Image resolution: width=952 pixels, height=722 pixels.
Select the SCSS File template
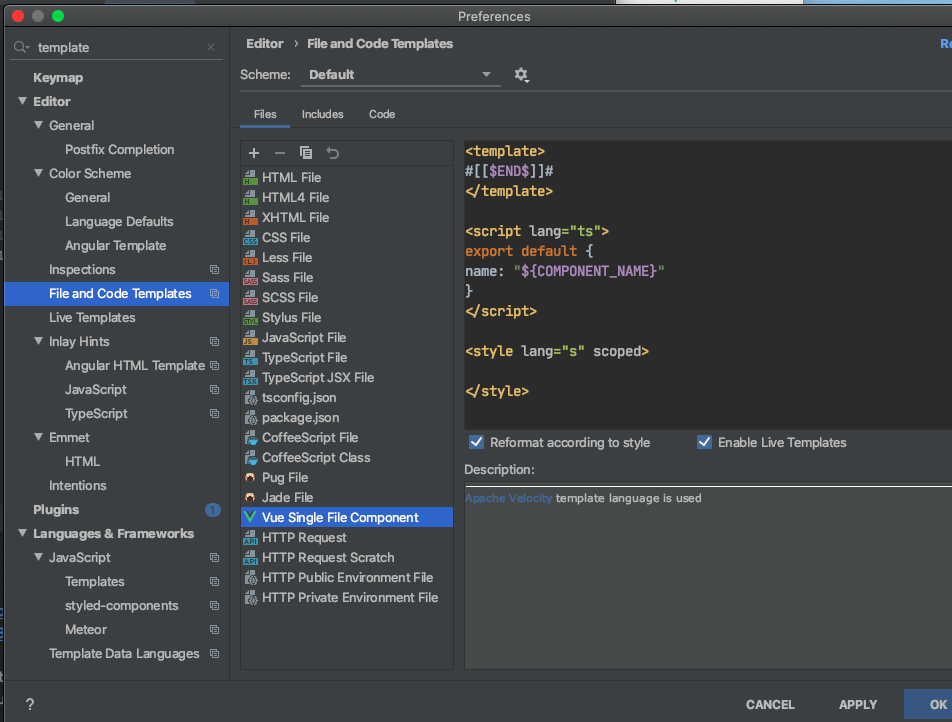pos(347,298)
